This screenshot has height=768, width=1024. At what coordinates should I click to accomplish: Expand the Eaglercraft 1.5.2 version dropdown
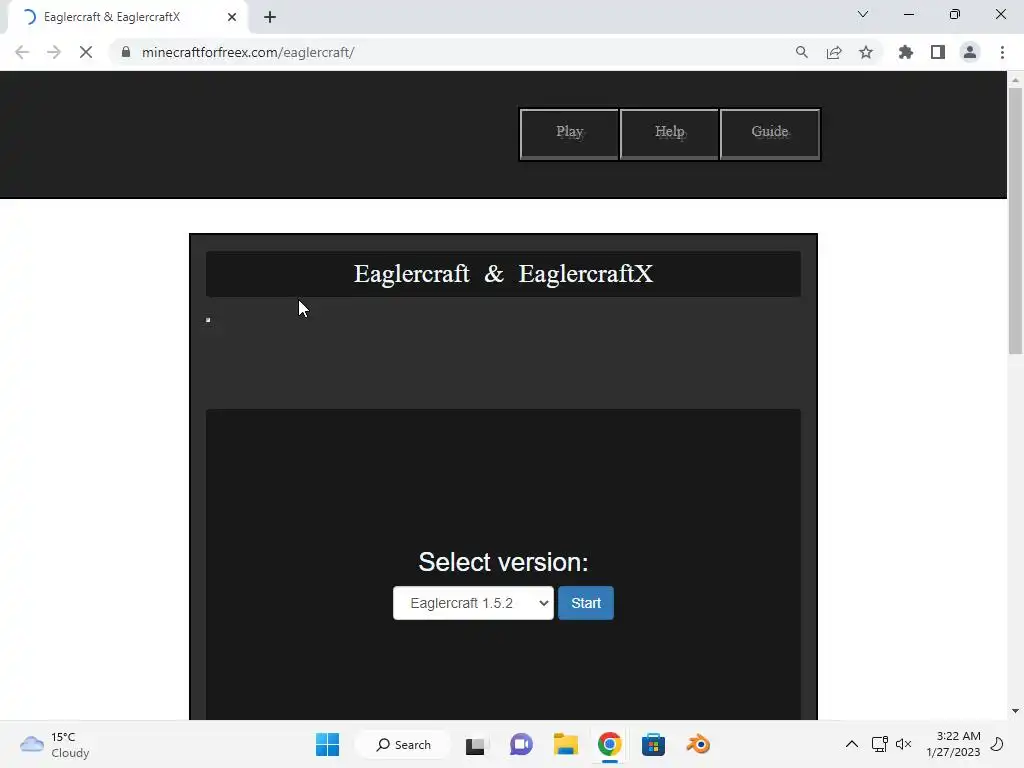pyautogui.click(x=473, y=603)
